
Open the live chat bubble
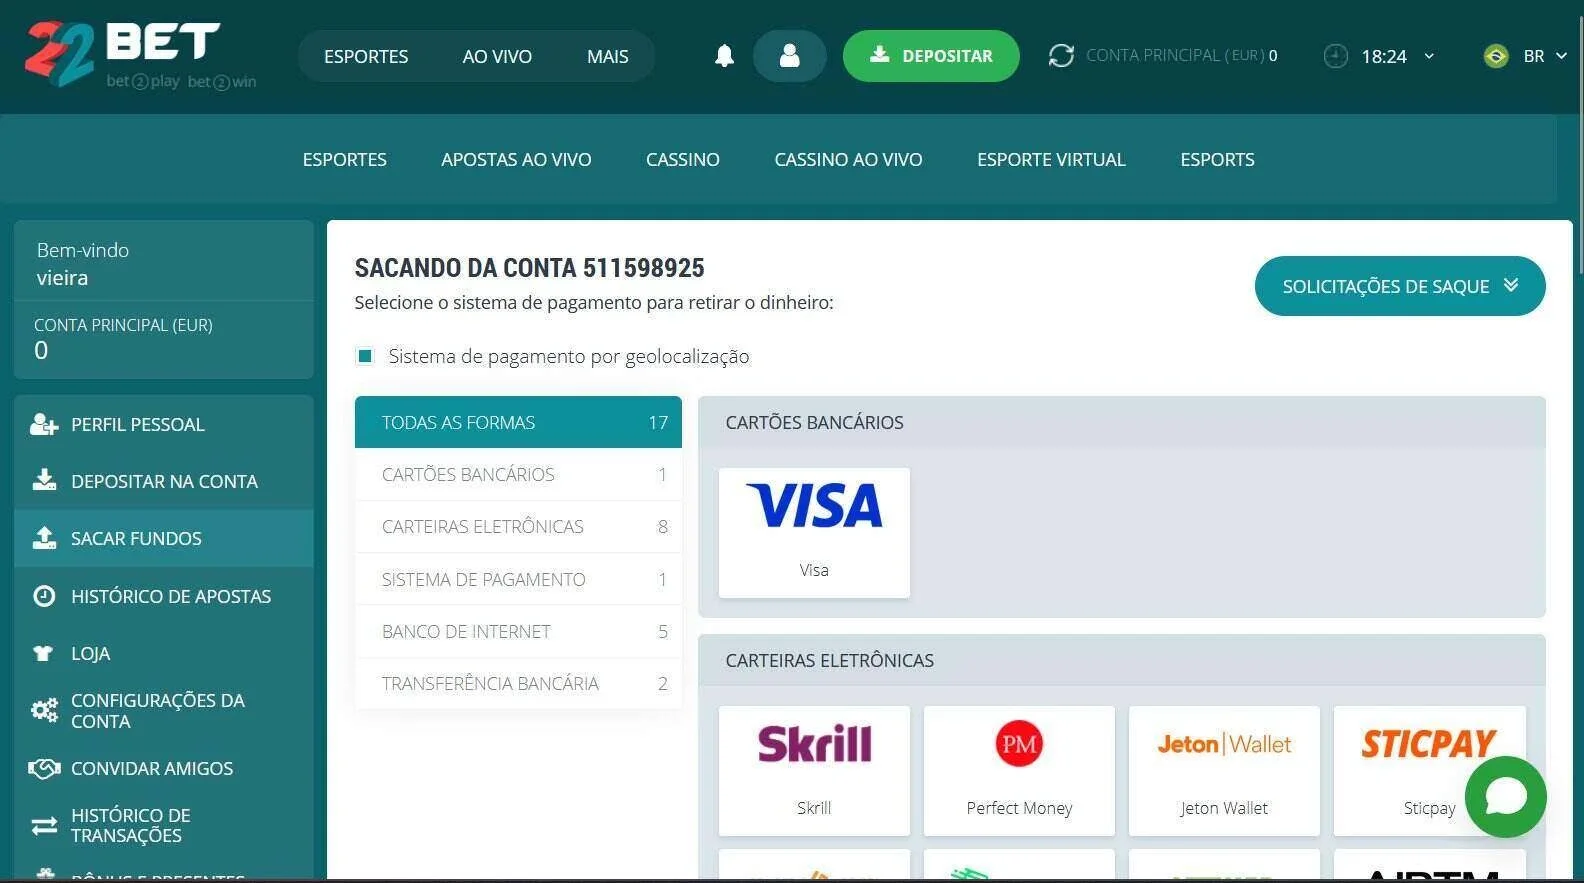pos(1506,797)
